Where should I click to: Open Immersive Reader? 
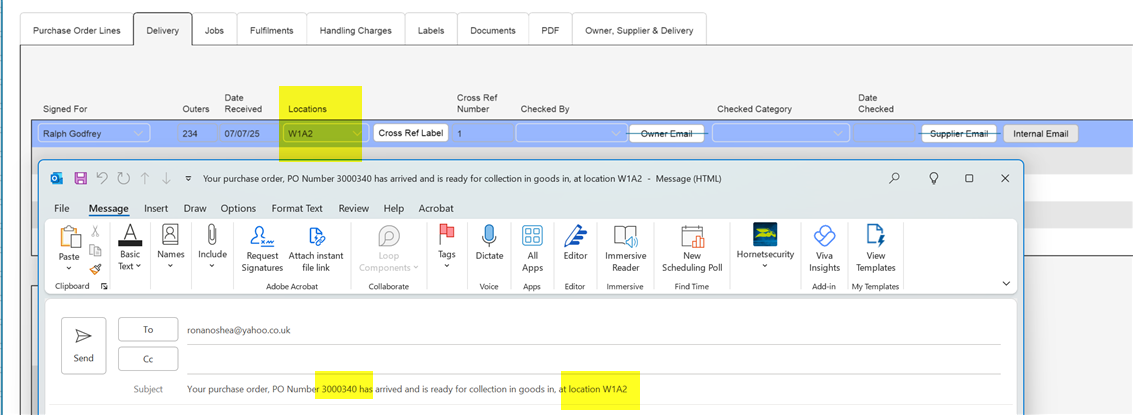click(625, 249)
